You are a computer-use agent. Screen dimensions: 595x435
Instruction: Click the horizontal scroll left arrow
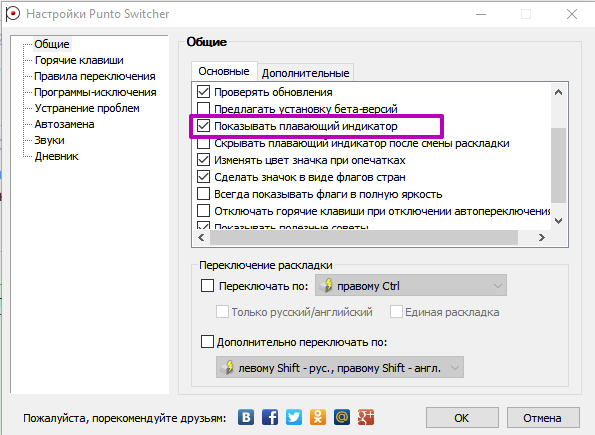201,238
